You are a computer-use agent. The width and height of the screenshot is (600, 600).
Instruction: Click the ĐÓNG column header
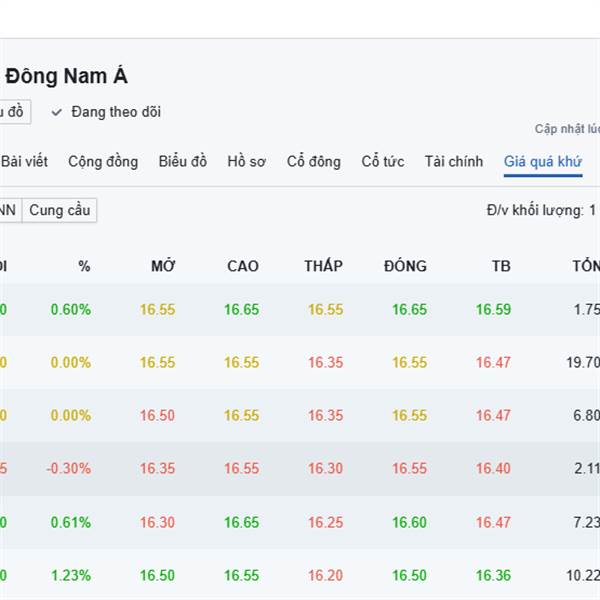point(404,266)
